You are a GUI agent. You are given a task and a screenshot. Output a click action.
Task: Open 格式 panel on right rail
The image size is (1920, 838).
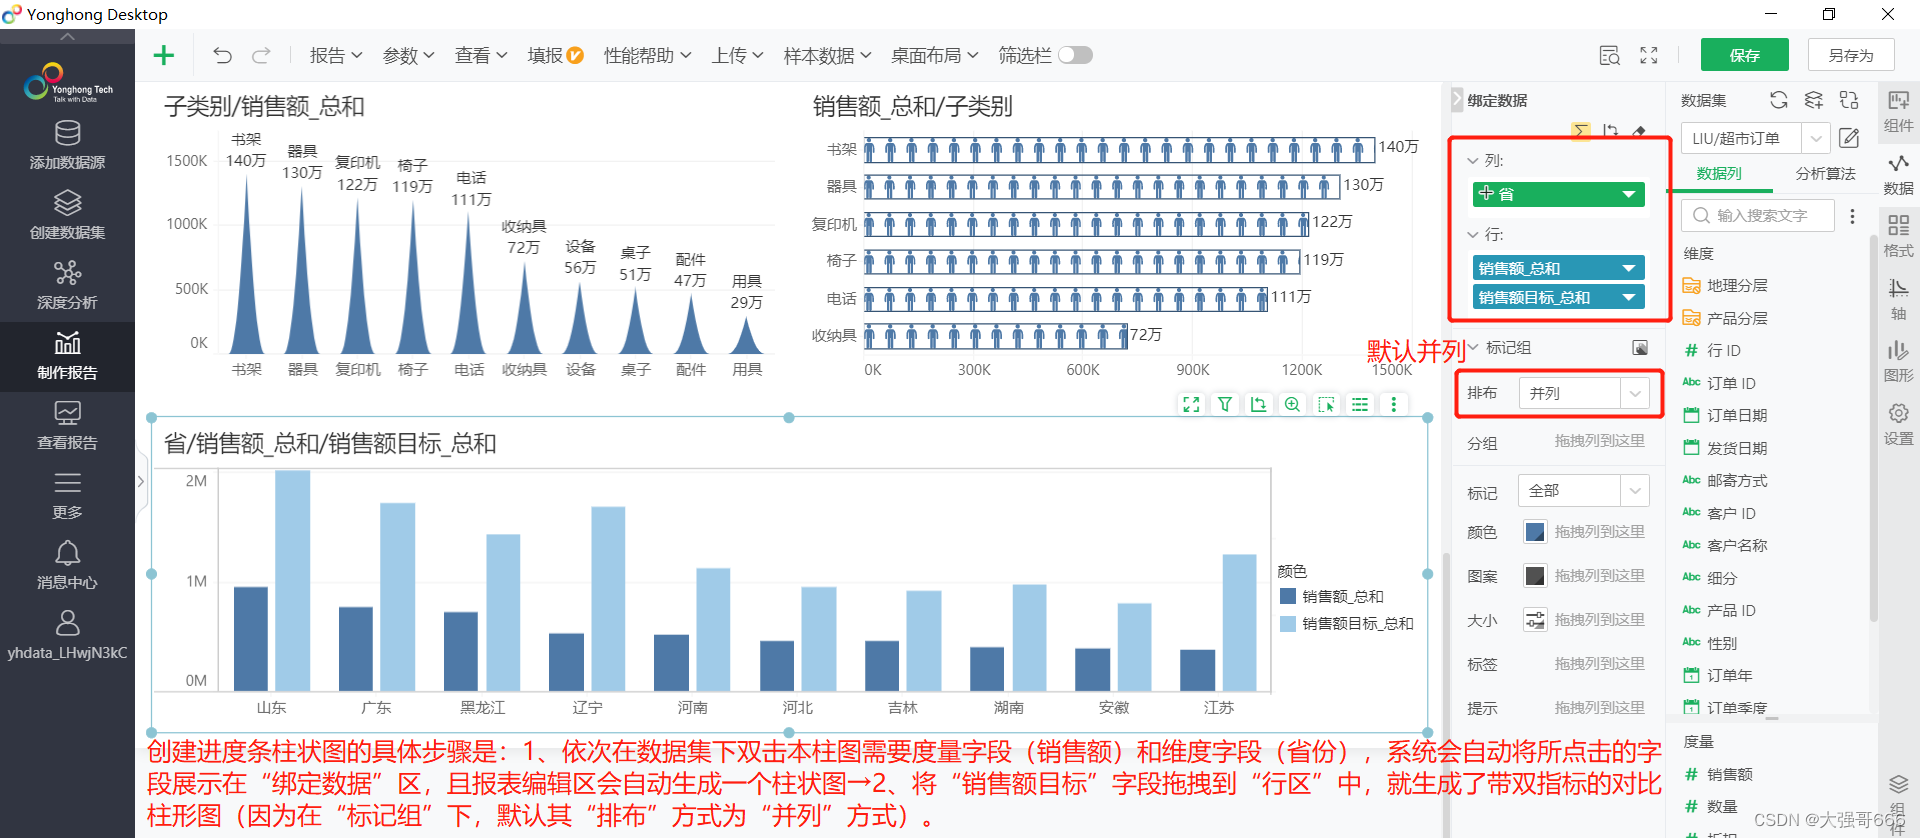[x=1898, y=236]
